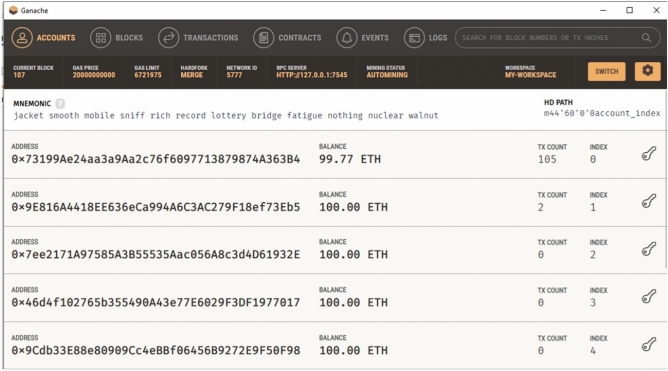
Task: Show private key for account index 2
Action: [649, 249]
